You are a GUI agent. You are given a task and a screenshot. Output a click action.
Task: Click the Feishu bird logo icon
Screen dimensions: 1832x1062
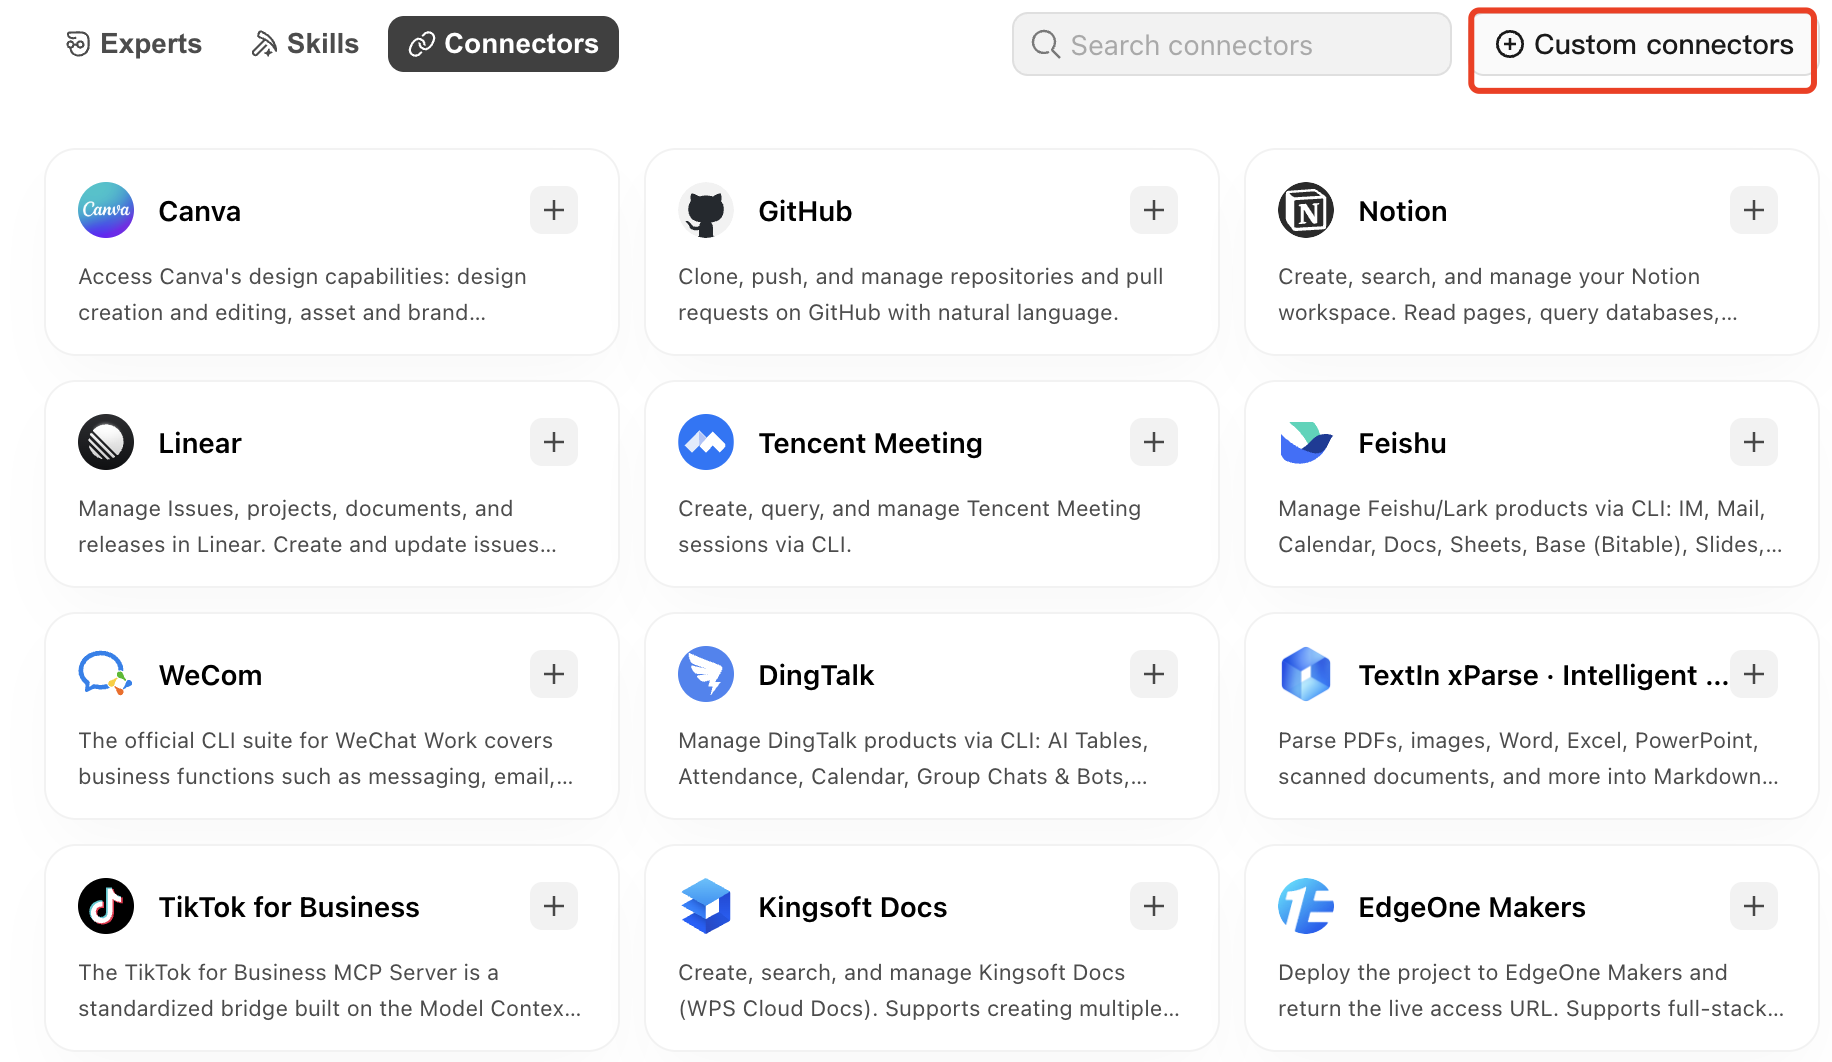click(1306, 442)
